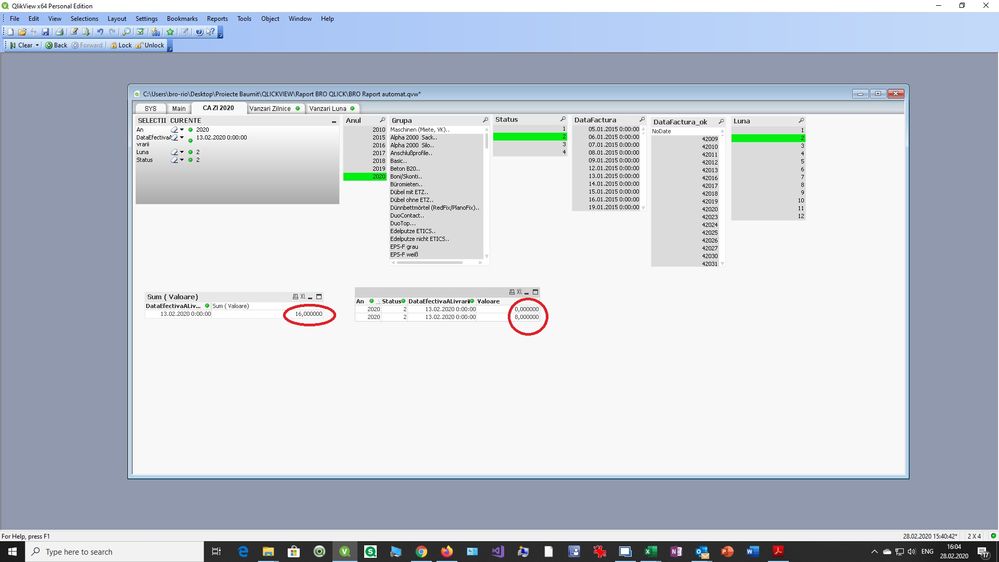
Task: Click the What's This help icon
Action: click(211, 31)
